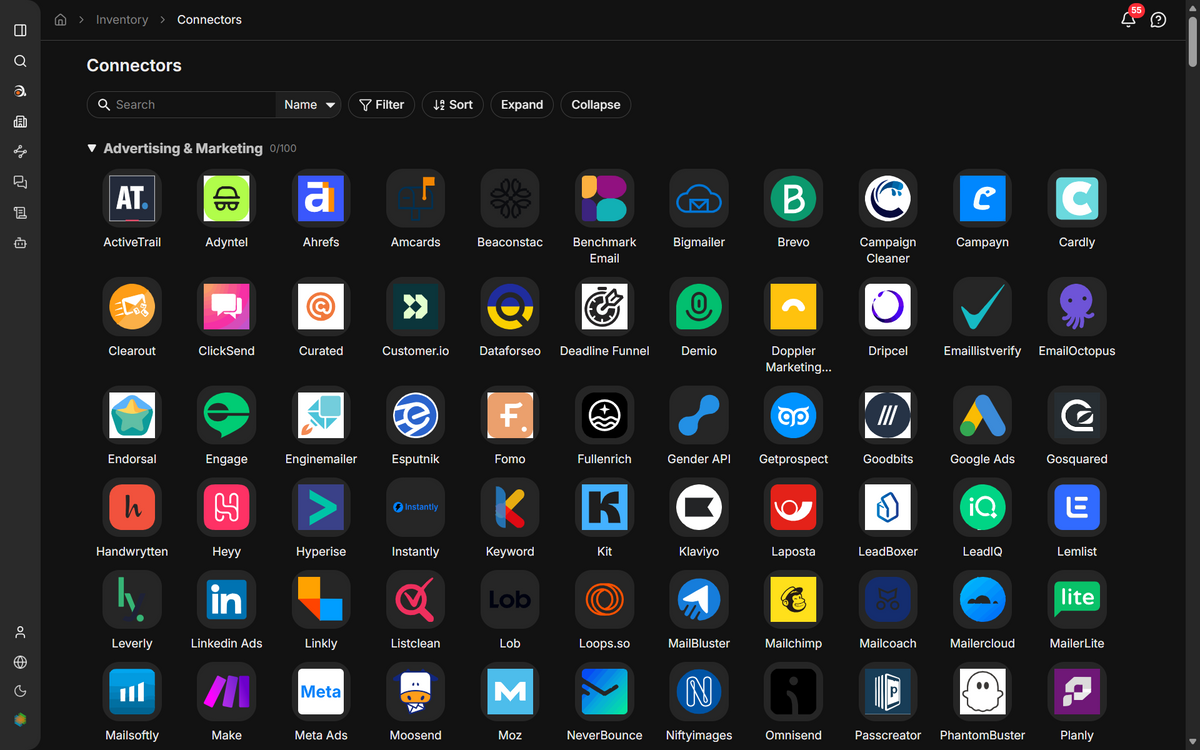The width and height of the screenshot is (1200, 750).
Task: Open the help question mark icon
Action: pos(1158,20)
